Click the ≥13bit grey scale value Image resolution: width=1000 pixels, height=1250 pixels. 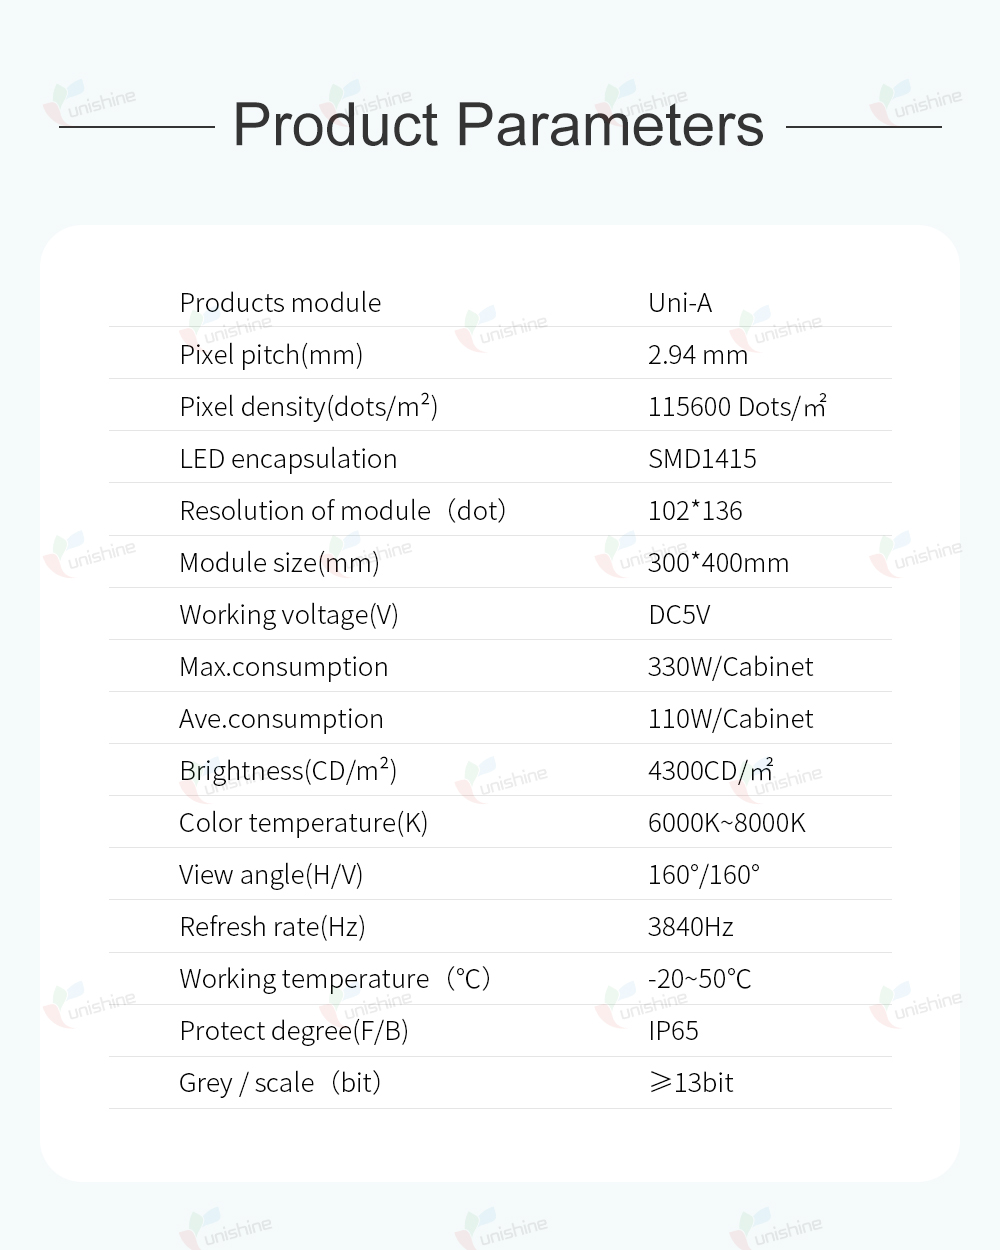[690, 1082]
